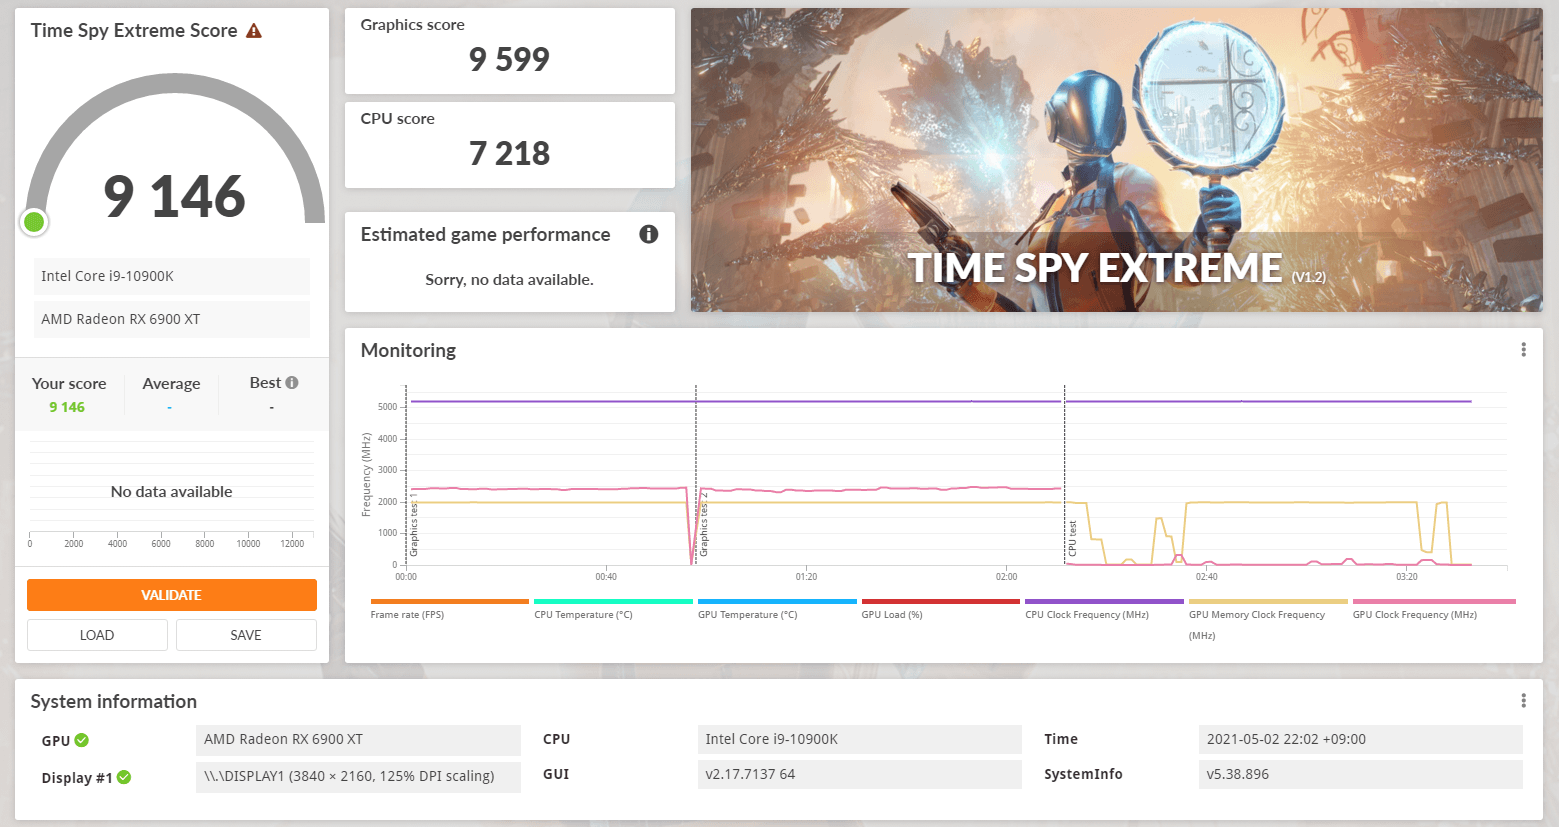The height and width of the screenshot is (827, 1559).
Task: Click the SystemInfo version v5.38.896
Action: point(1360,774)
